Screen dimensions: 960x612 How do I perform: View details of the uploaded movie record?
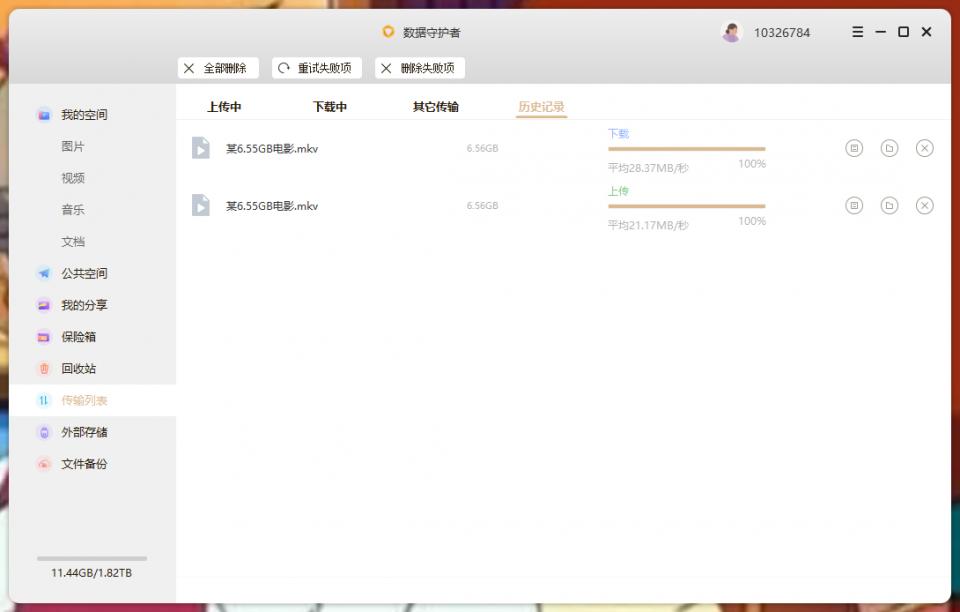click(854, 205)
